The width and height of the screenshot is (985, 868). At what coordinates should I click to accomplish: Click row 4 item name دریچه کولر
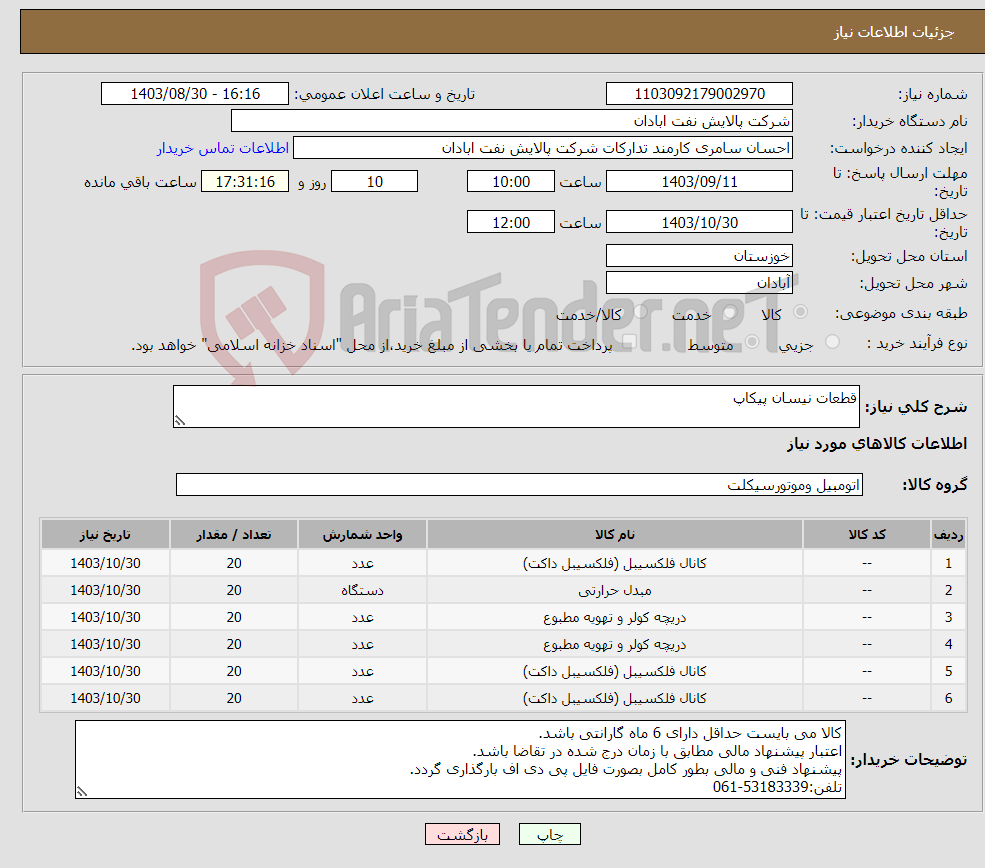click(x=615, y=644)
